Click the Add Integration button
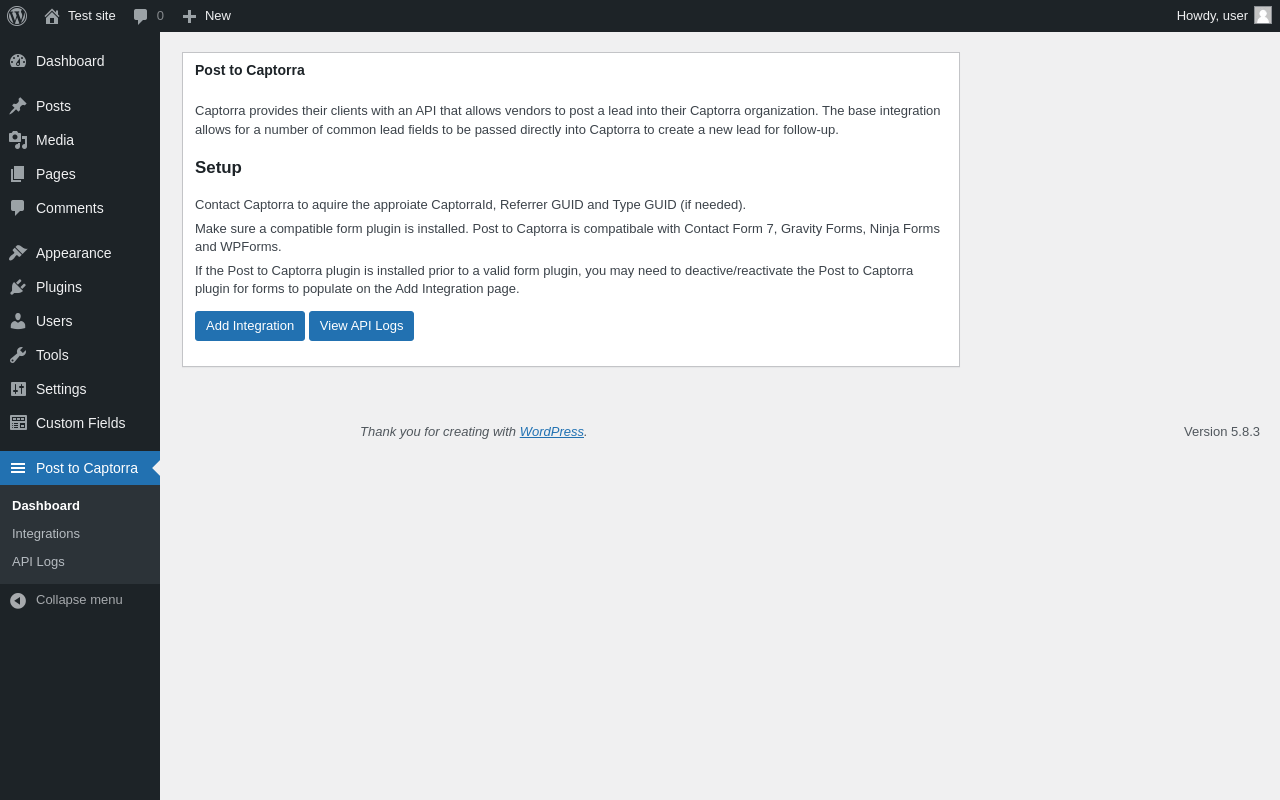 [250, 326]
